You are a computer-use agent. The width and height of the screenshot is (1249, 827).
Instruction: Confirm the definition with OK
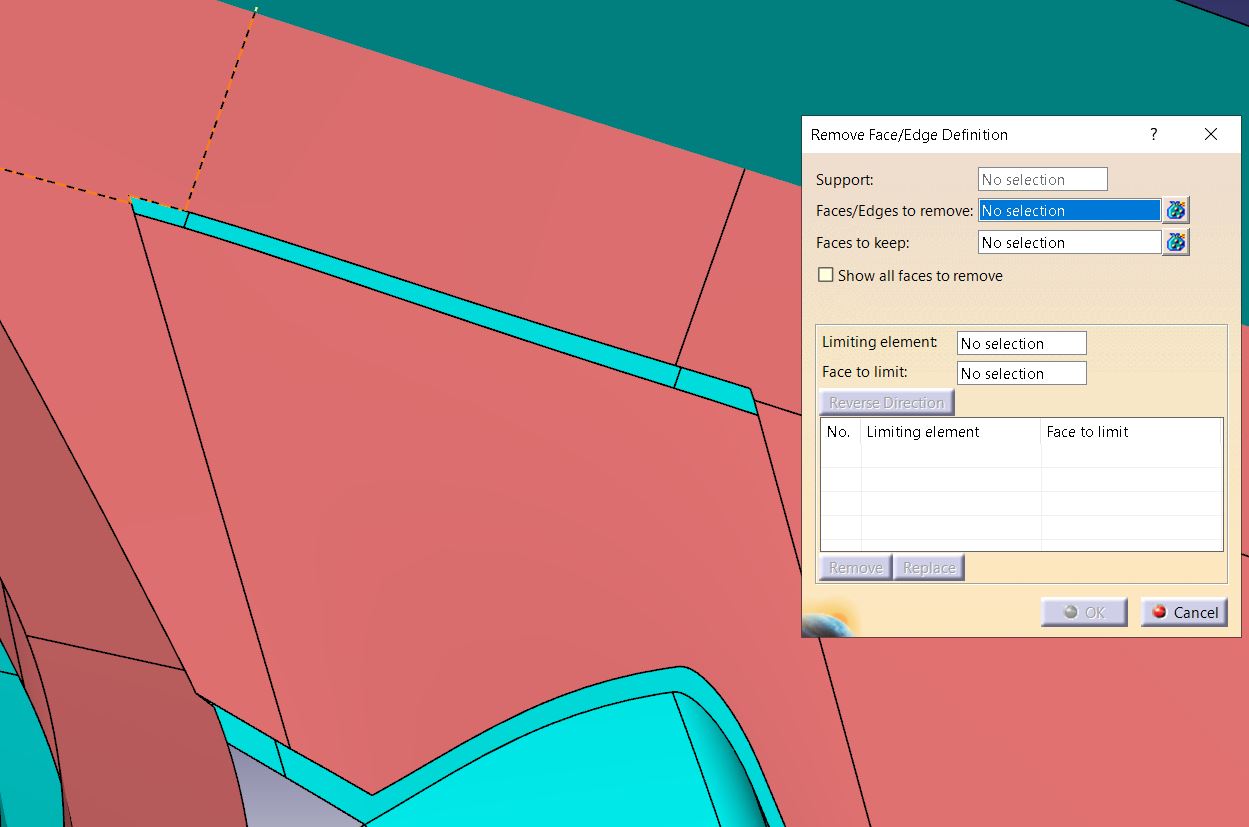pos(1083,611)
